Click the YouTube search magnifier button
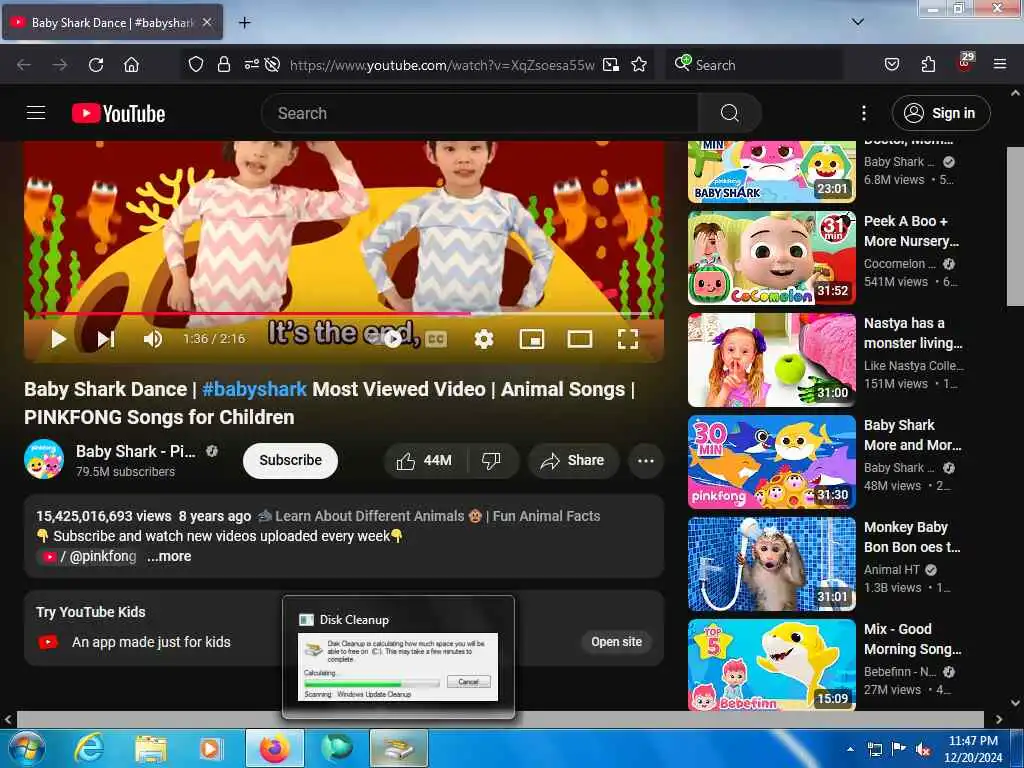 coord(729,113)
